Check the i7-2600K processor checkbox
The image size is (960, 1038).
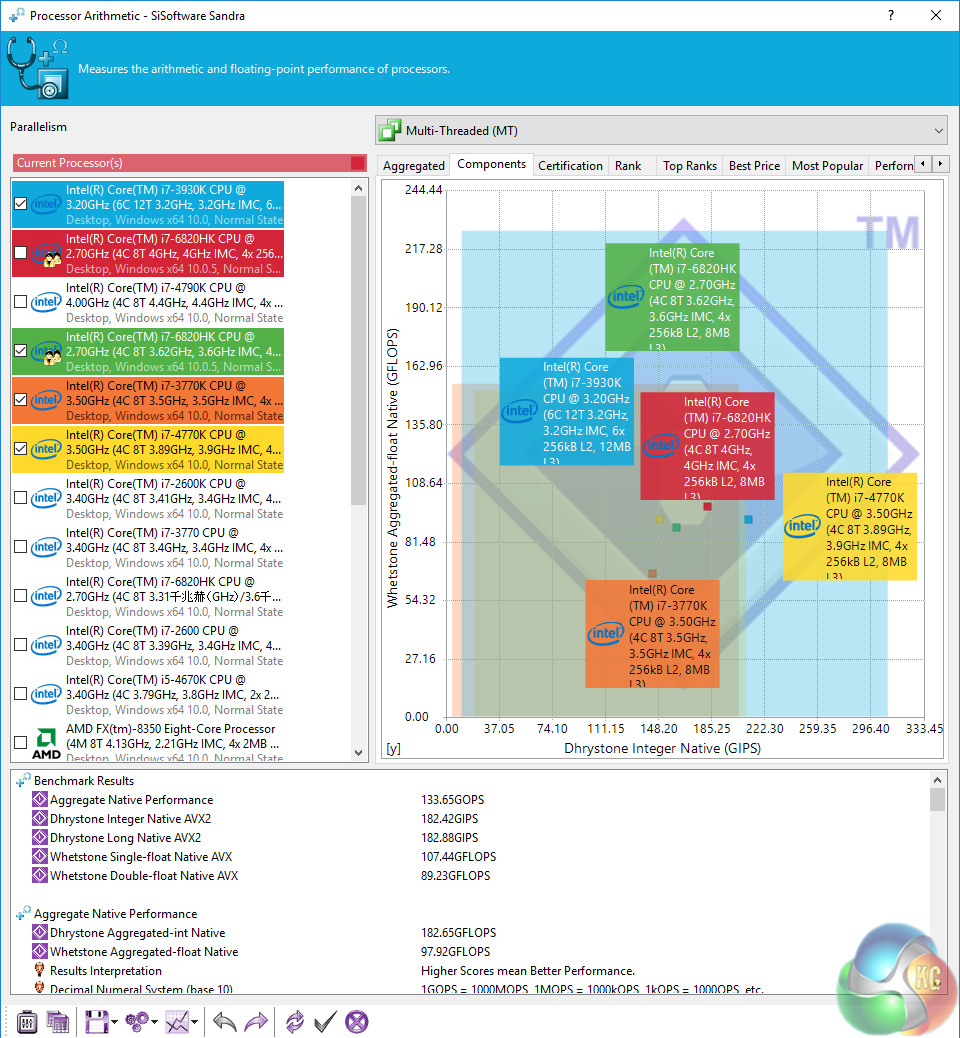(x=21, y=498)
